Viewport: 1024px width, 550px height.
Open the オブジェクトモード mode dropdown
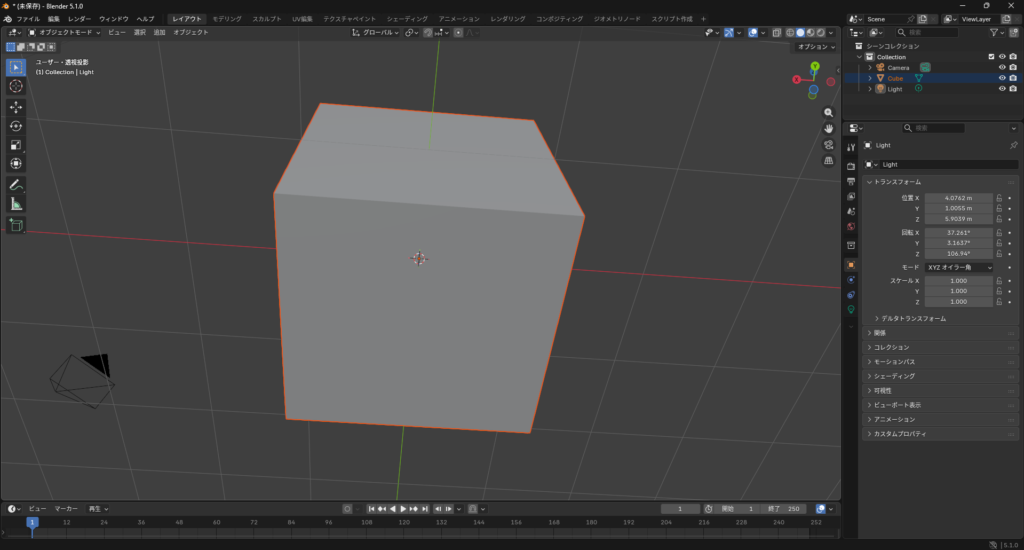[x=65, y=32]
